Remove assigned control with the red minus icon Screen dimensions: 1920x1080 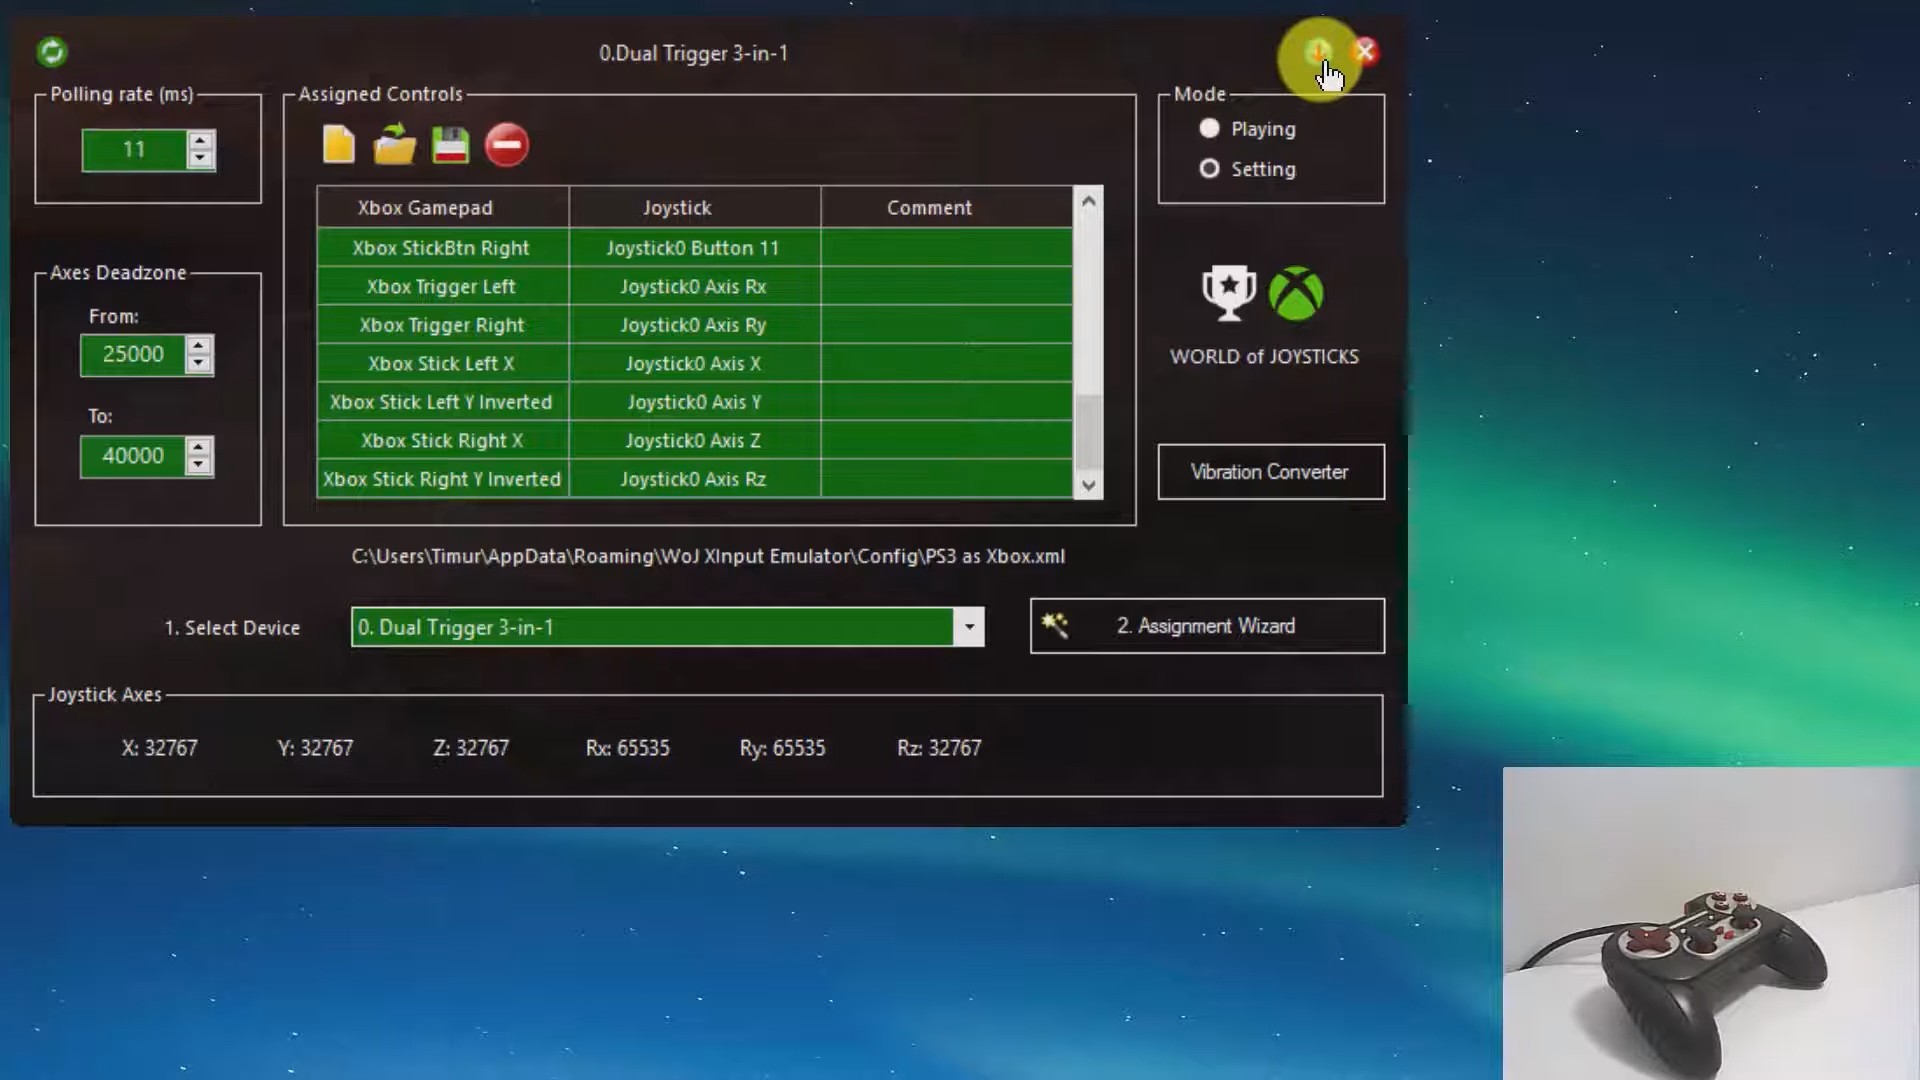click(x=507, y=145)
